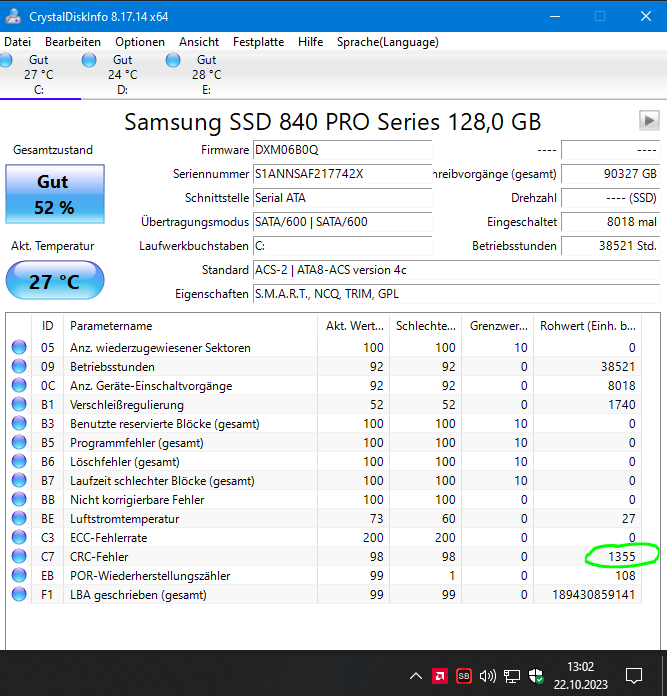Click the serial number field S1ANNSAF217742X

click(343, 174)
